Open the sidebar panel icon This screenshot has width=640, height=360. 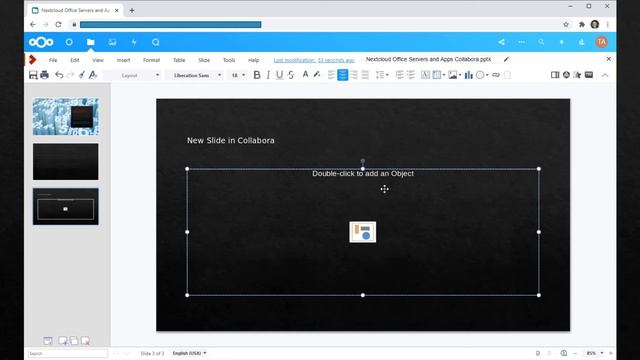555,75
